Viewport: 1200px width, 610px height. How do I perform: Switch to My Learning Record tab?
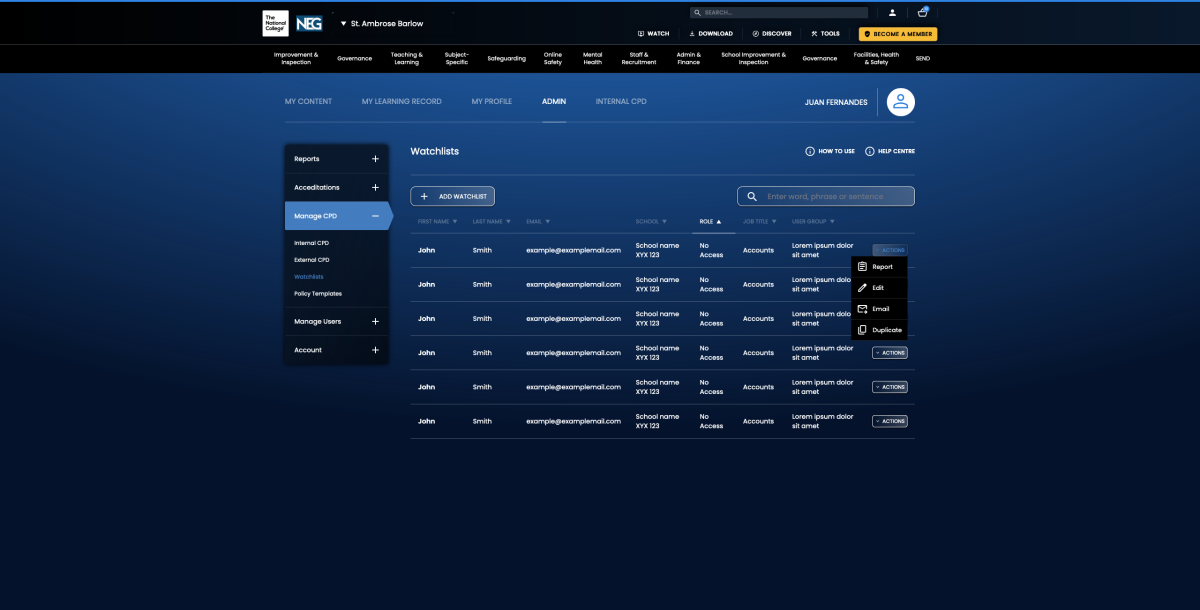tap(401, 102)
